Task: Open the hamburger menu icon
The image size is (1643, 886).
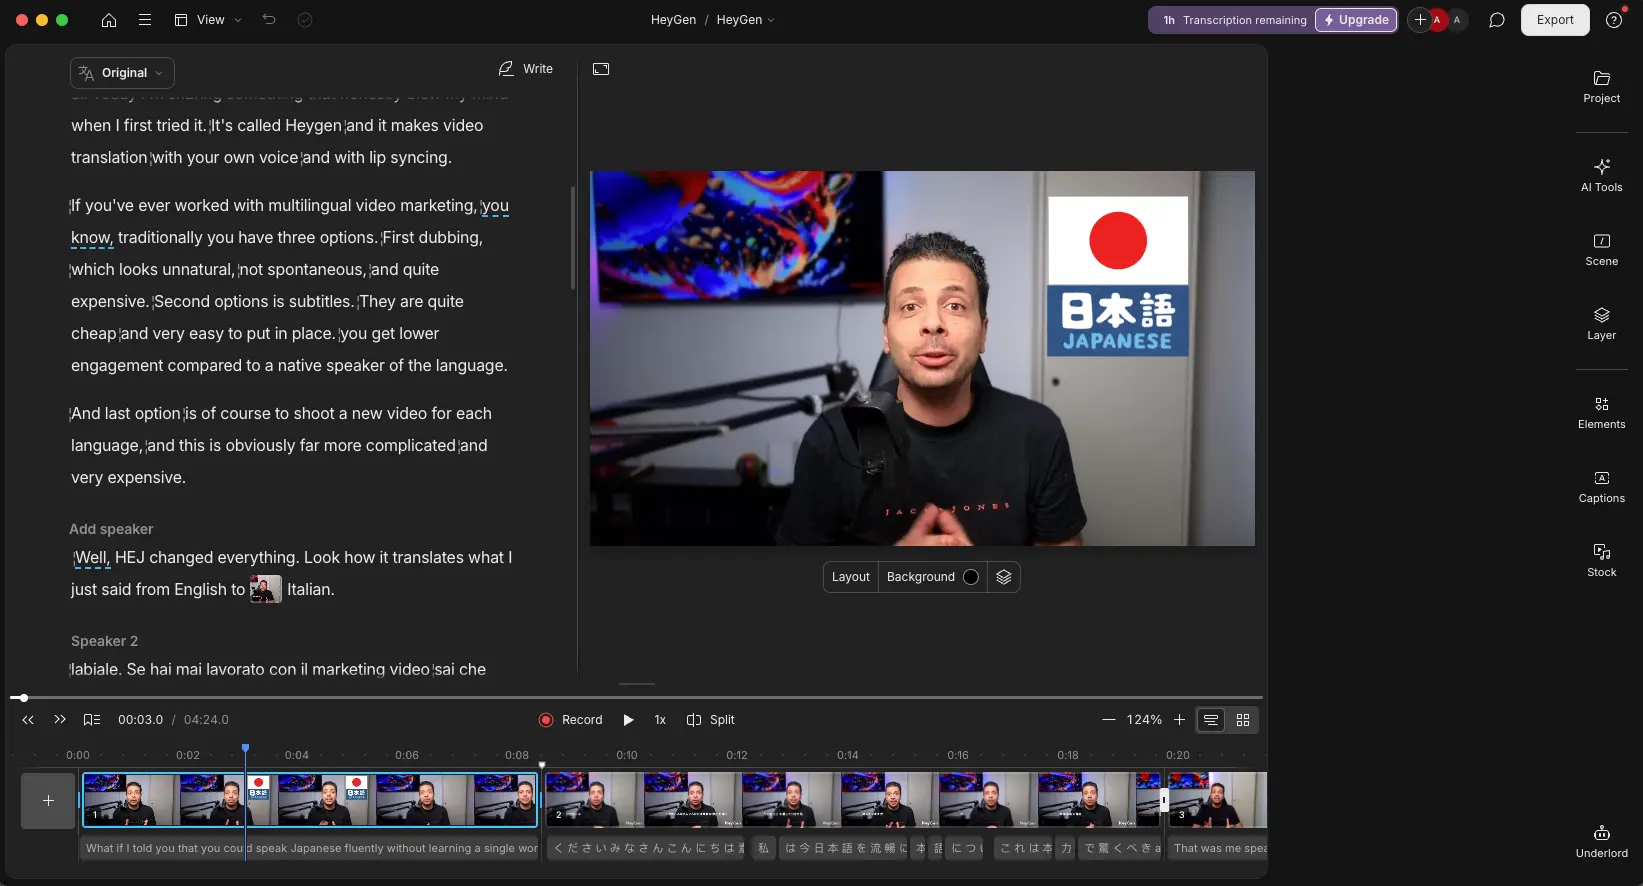Action: pos(145,20)
